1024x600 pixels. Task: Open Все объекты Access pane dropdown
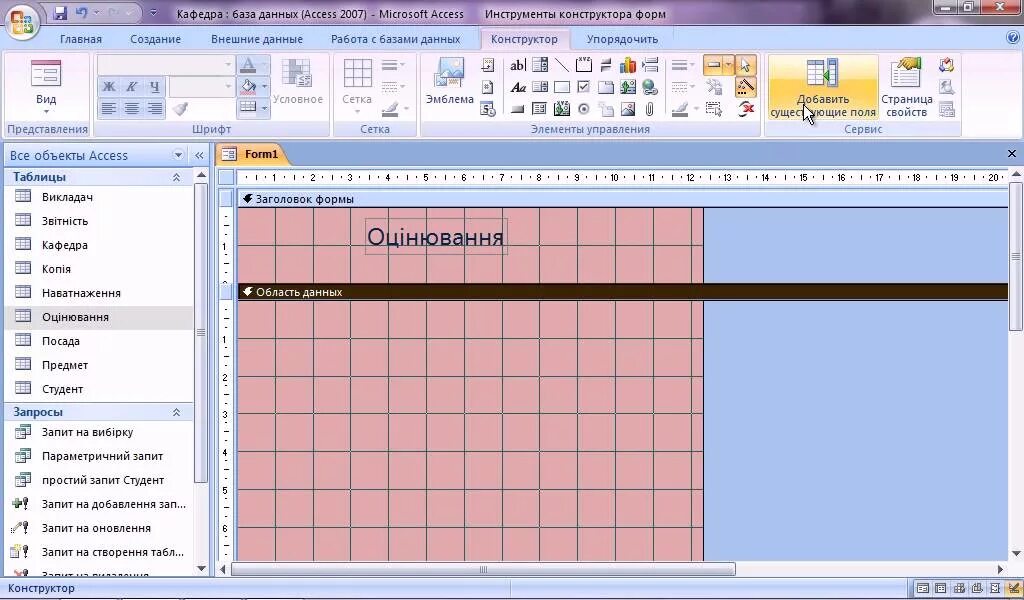[x=178, y=155]
